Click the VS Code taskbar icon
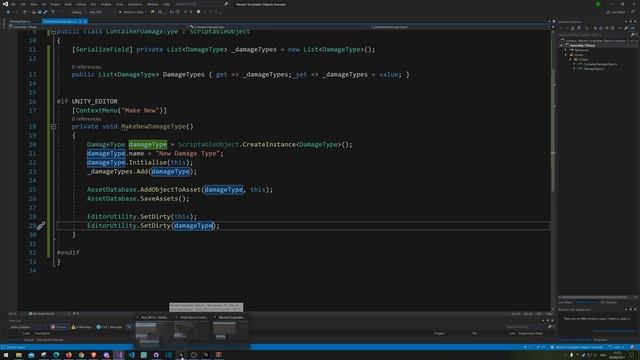Image resolution: width=640 pixels, height=360 pixels. coord(131,355)
